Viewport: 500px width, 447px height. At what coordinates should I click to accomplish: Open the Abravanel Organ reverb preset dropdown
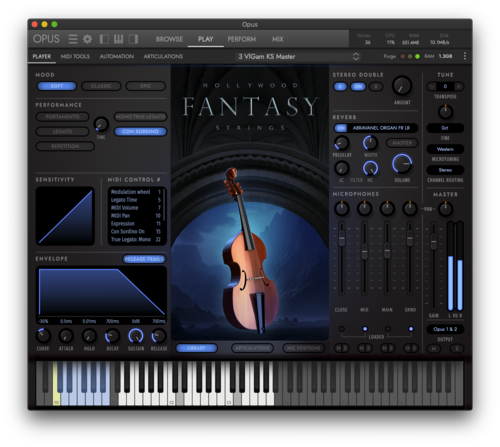[382, 128]
